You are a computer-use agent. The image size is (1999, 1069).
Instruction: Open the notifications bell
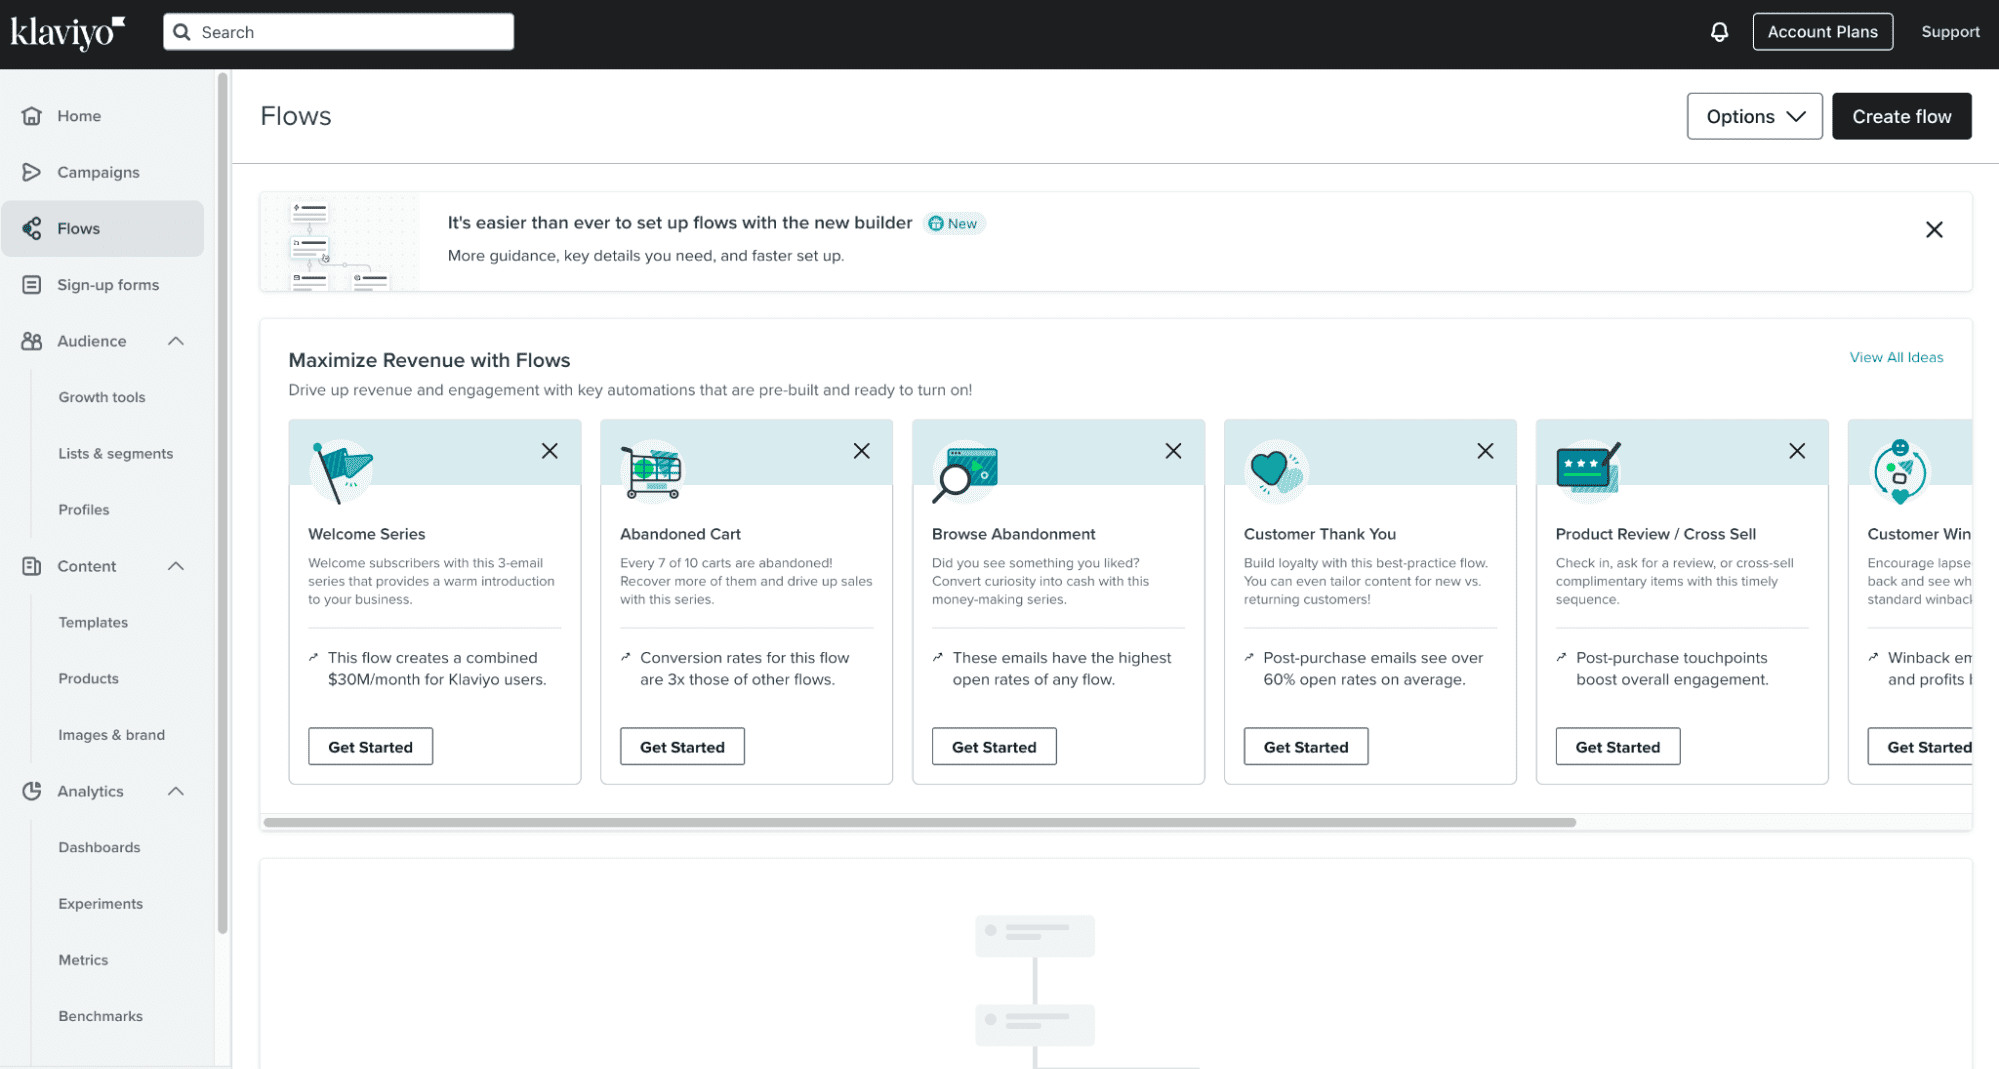pyautogui.click(x=1719, y=32)
